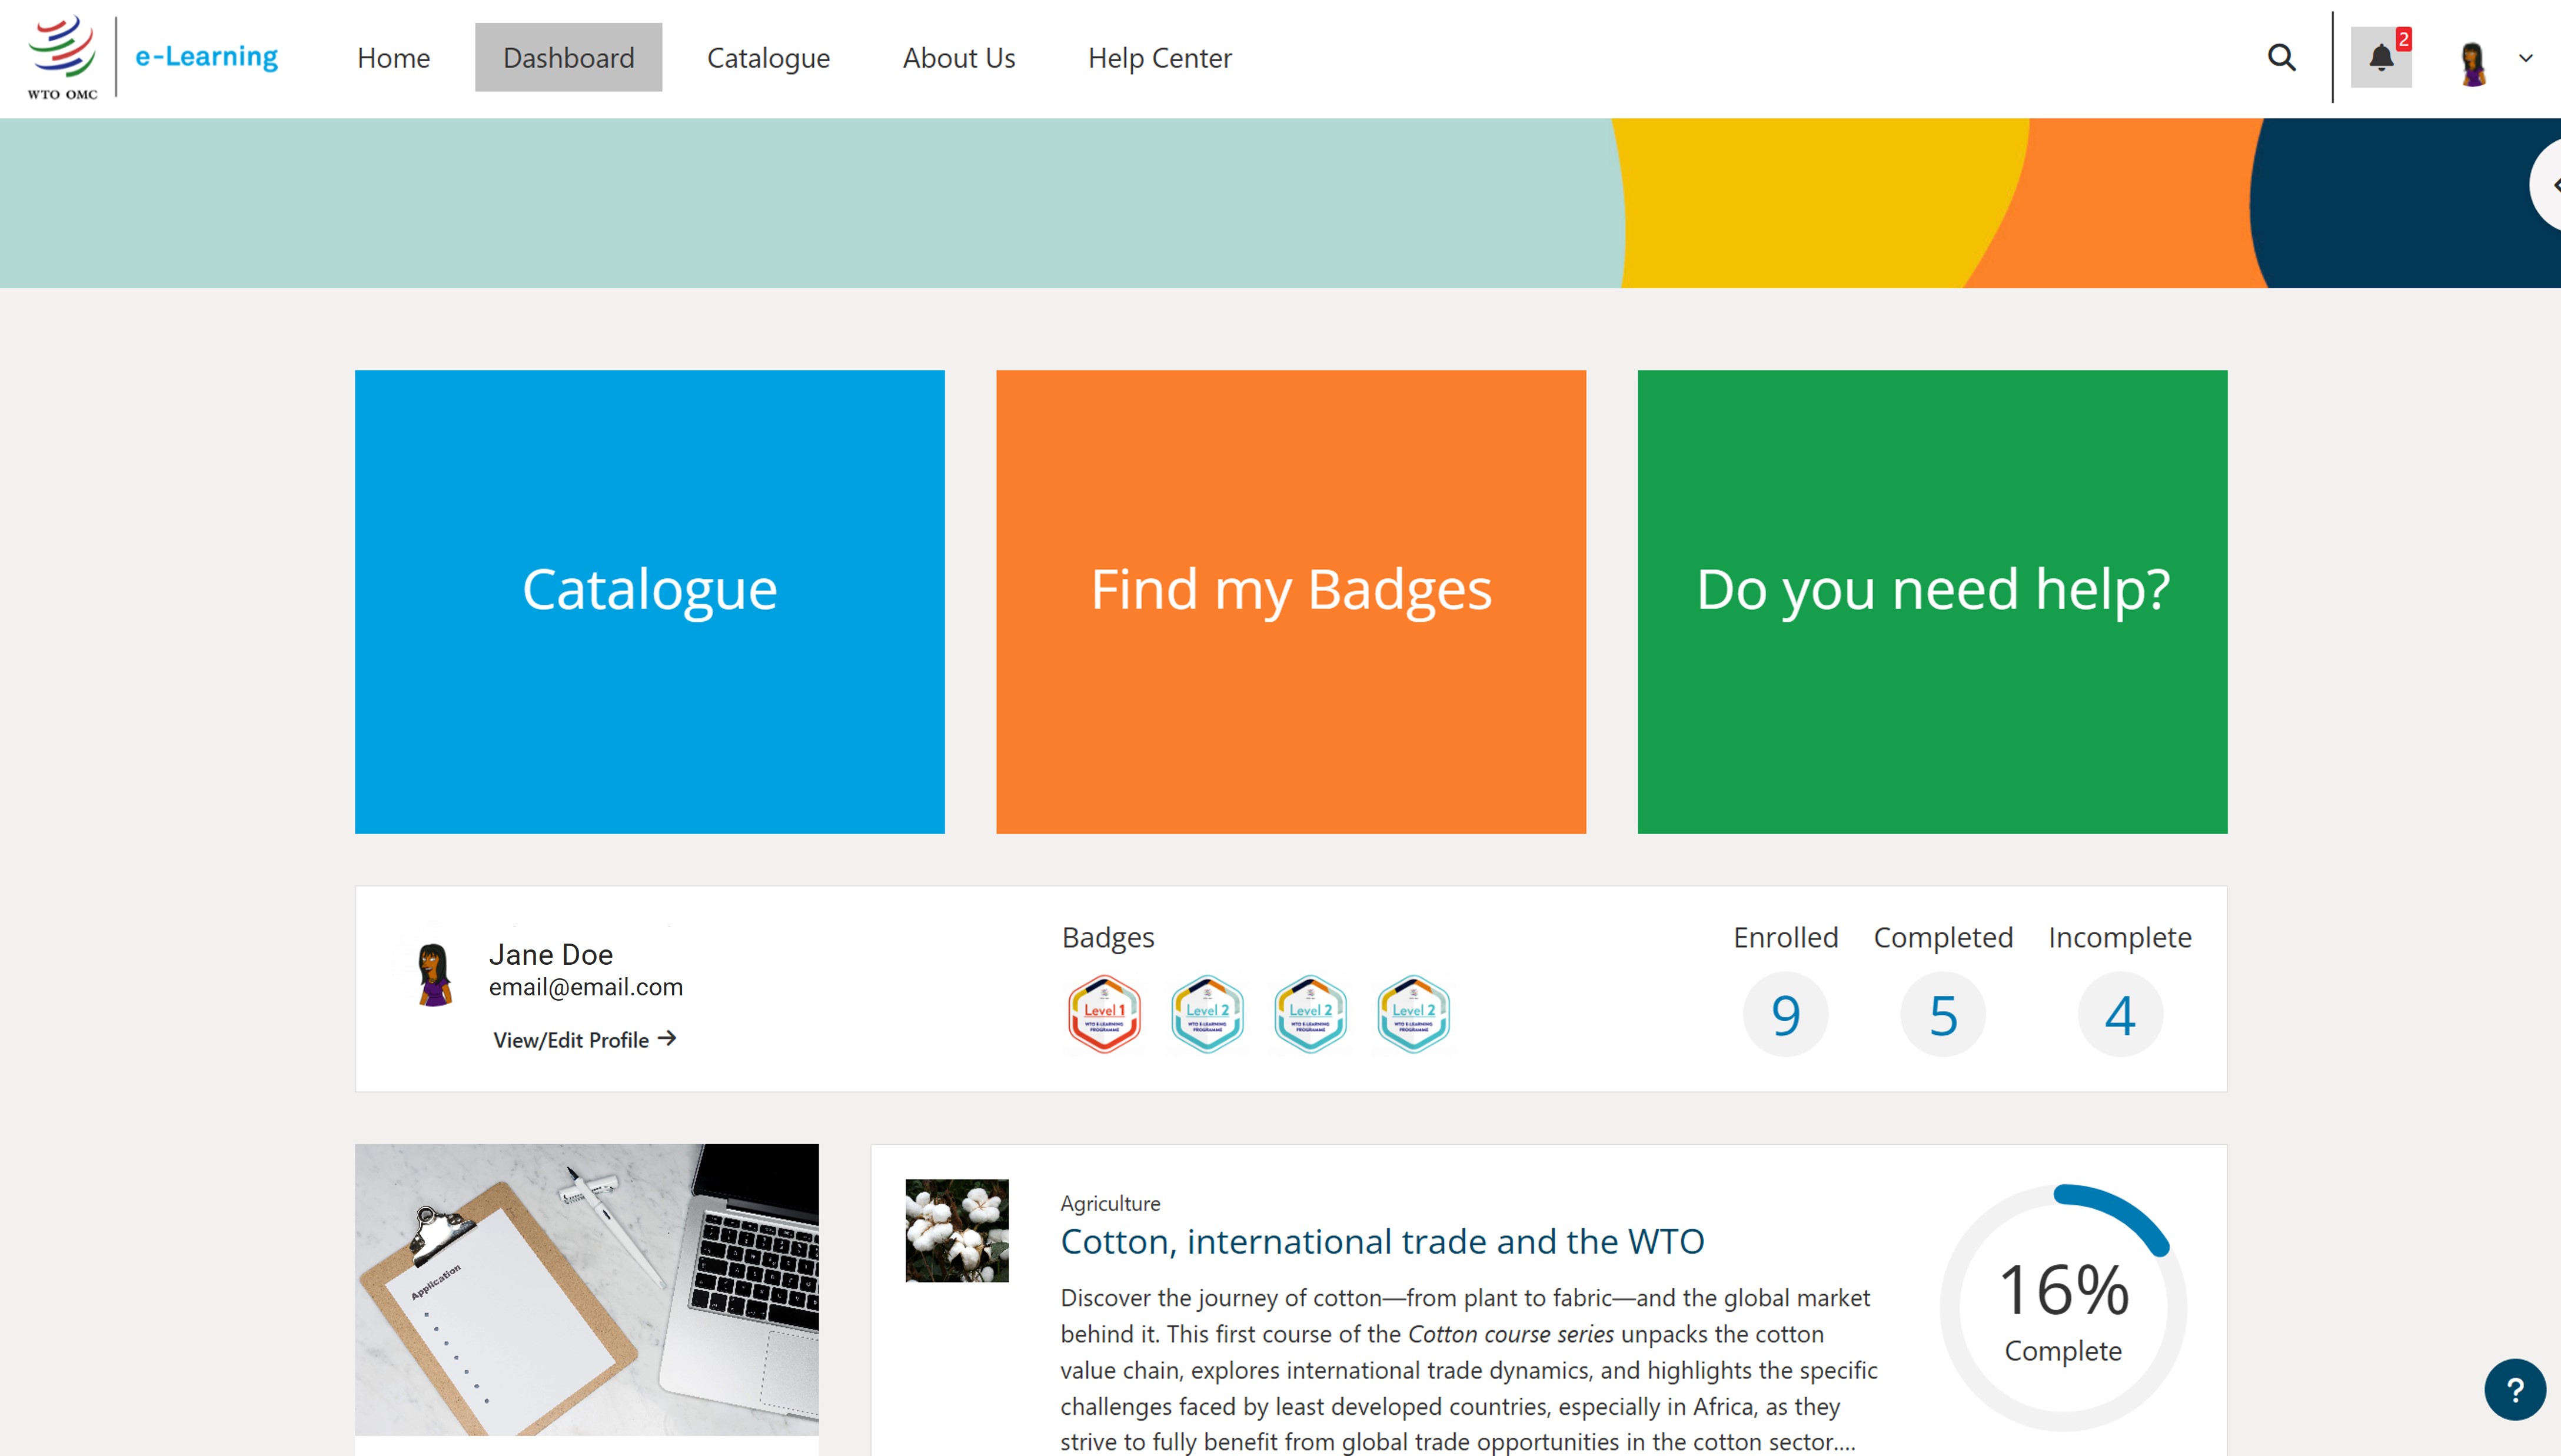2561x1456 pixels.
Task: Click the last Level 2 badge
Action: point(1413,1014)
